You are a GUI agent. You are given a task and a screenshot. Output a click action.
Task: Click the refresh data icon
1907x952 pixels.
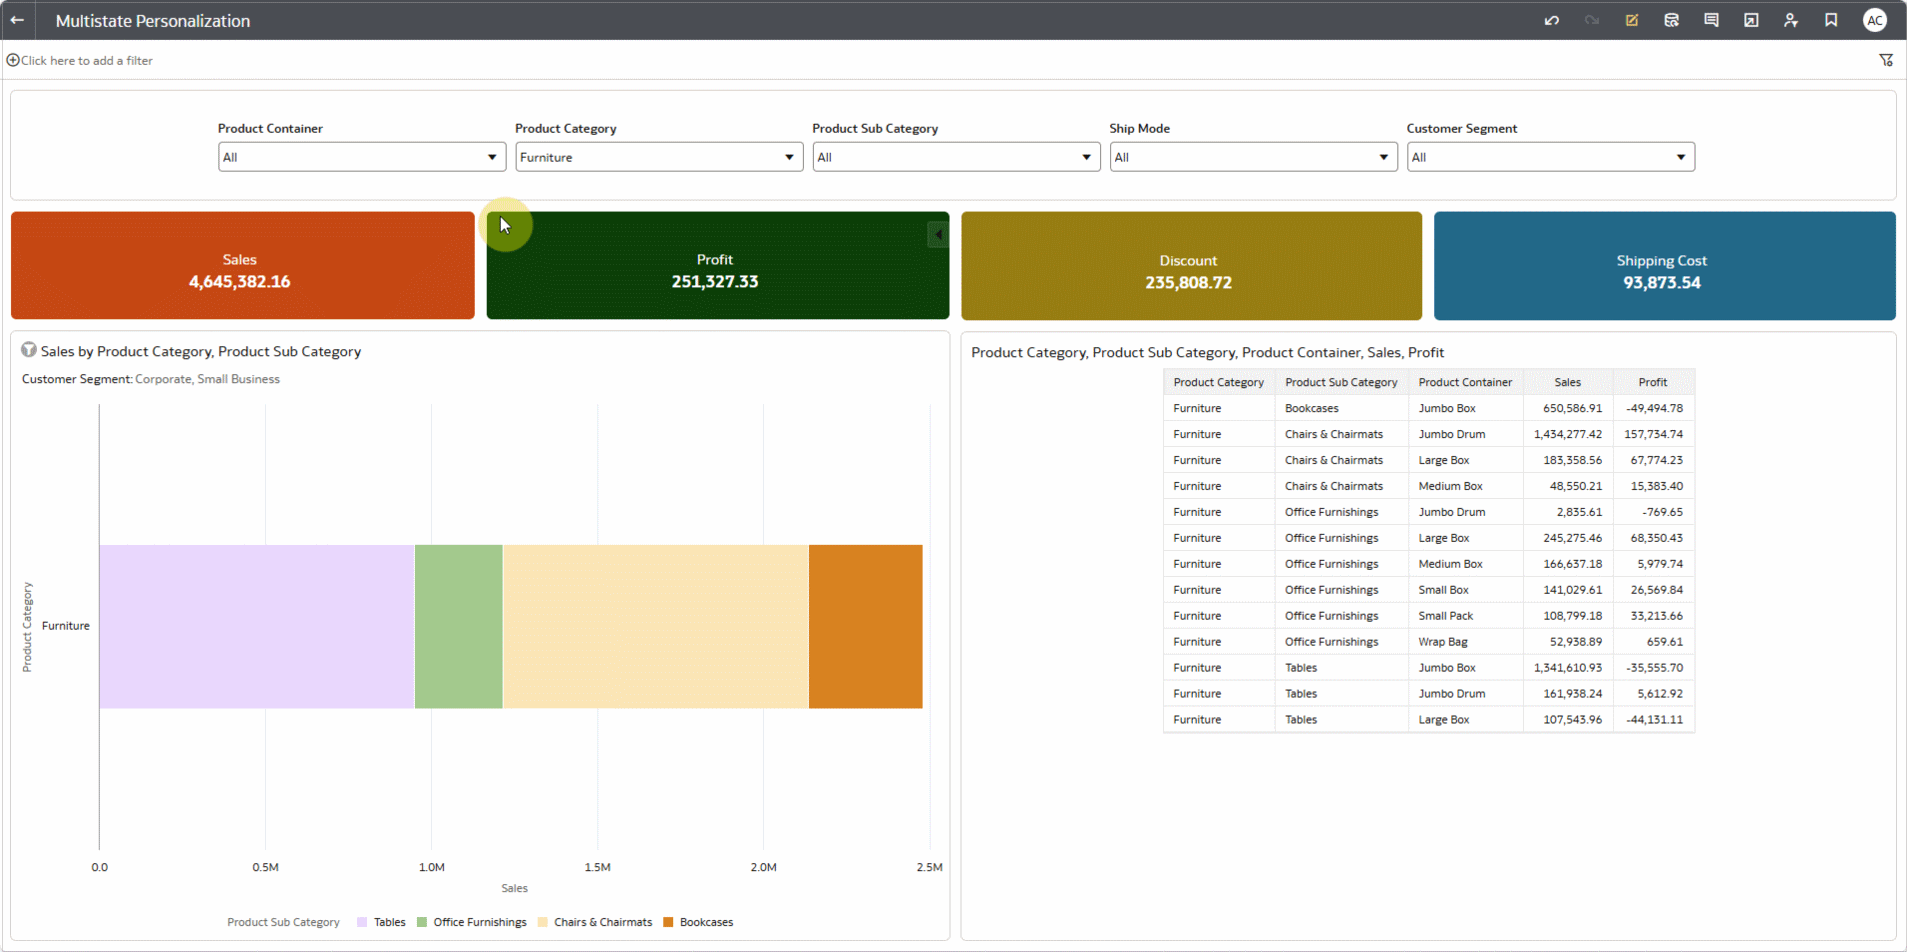[1671, 20]
